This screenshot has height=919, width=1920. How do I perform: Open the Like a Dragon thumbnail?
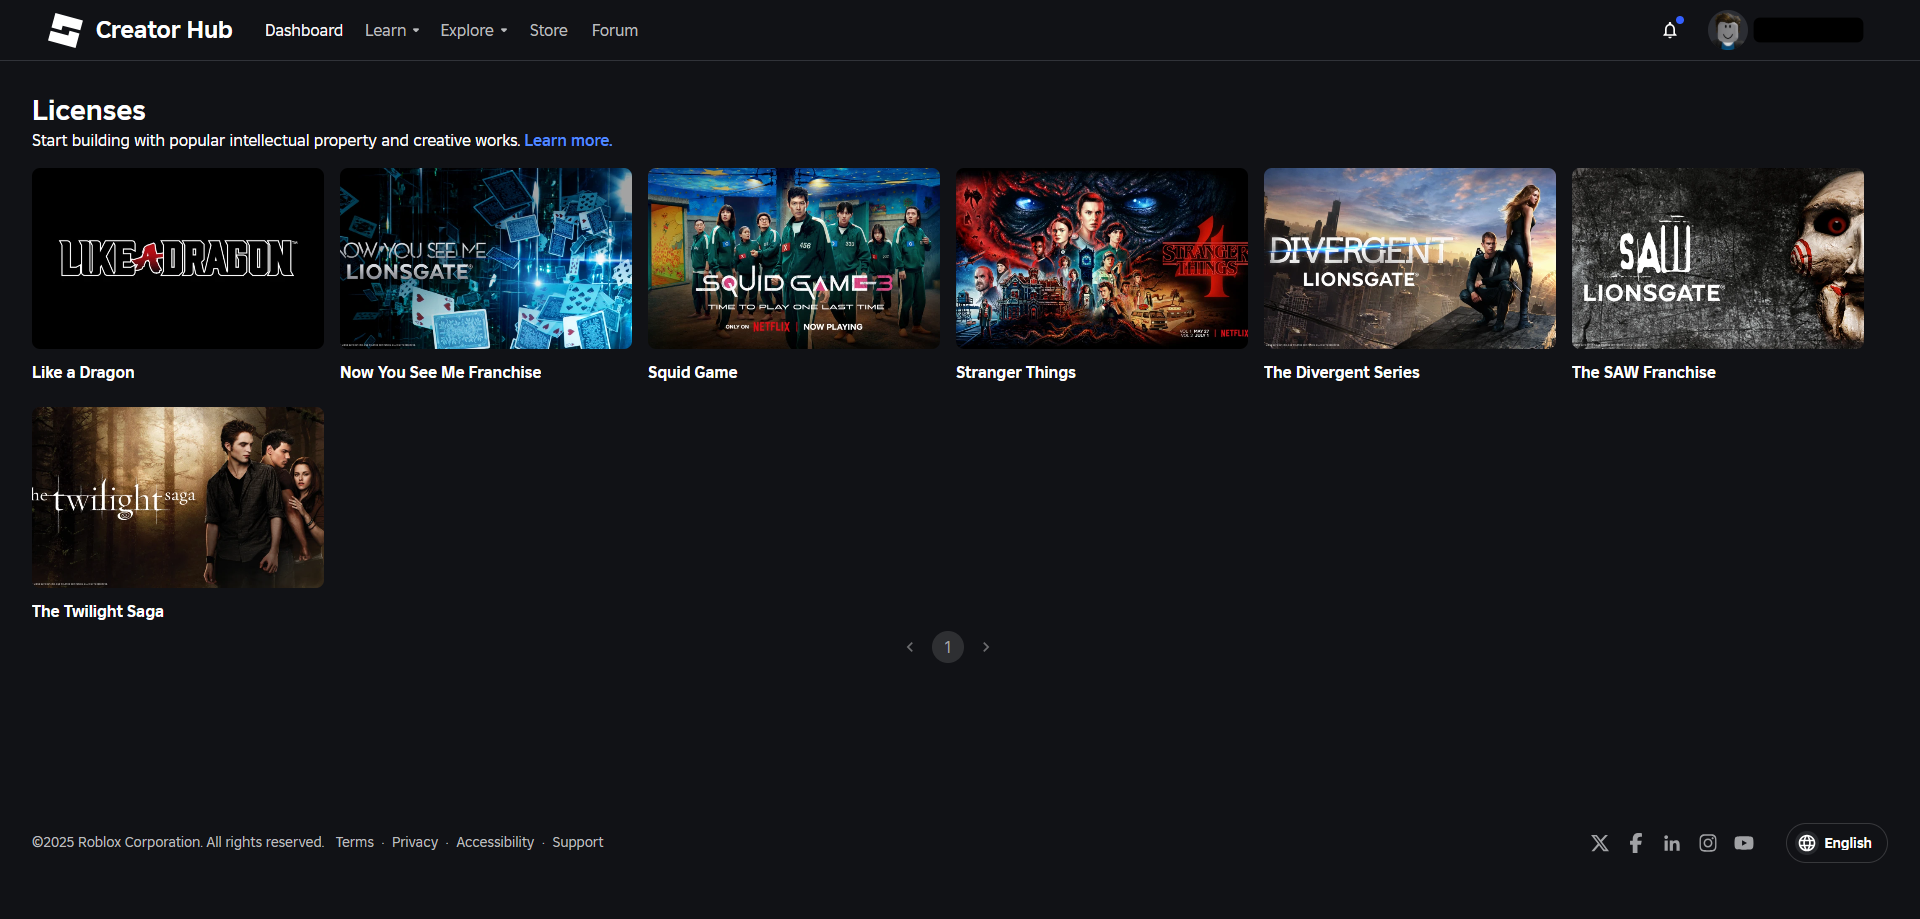[x=178, y=258]
